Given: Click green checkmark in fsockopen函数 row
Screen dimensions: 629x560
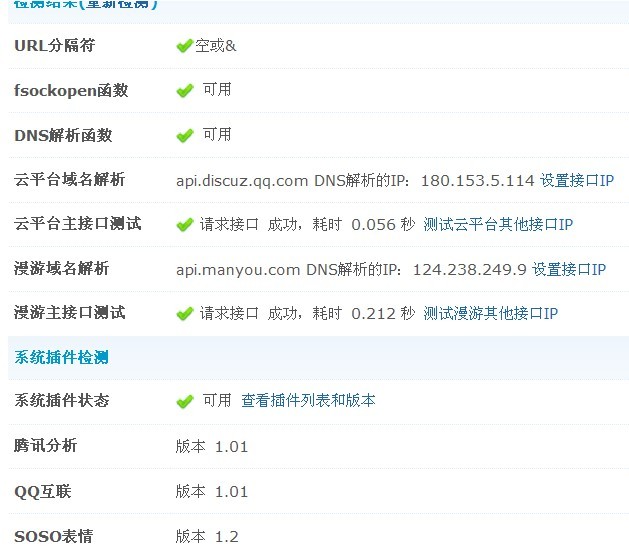Looking at the screenshot, I should (185, 91).
